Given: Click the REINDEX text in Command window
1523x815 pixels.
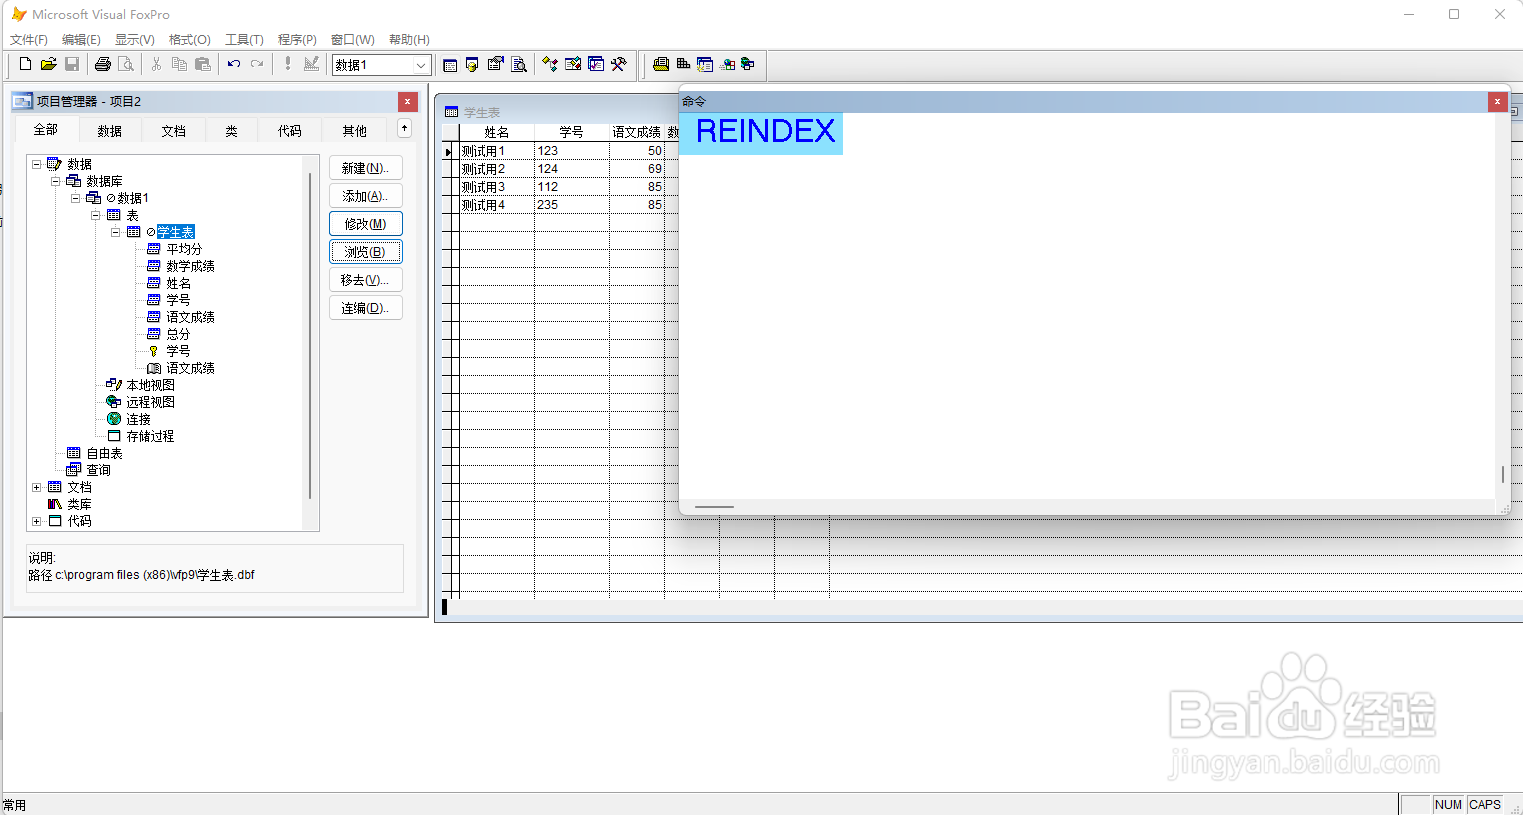Looking at the screenshot, I should (765, 131).
